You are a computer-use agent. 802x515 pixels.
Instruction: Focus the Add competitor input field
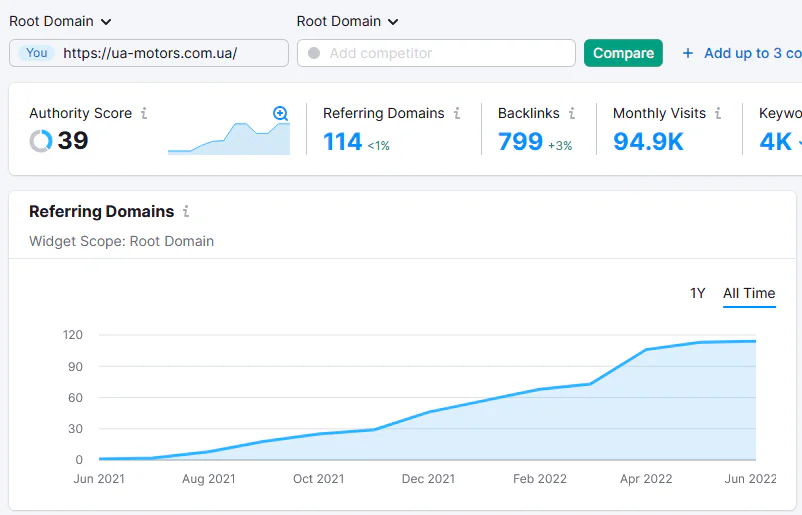click(x=436, y=53)
